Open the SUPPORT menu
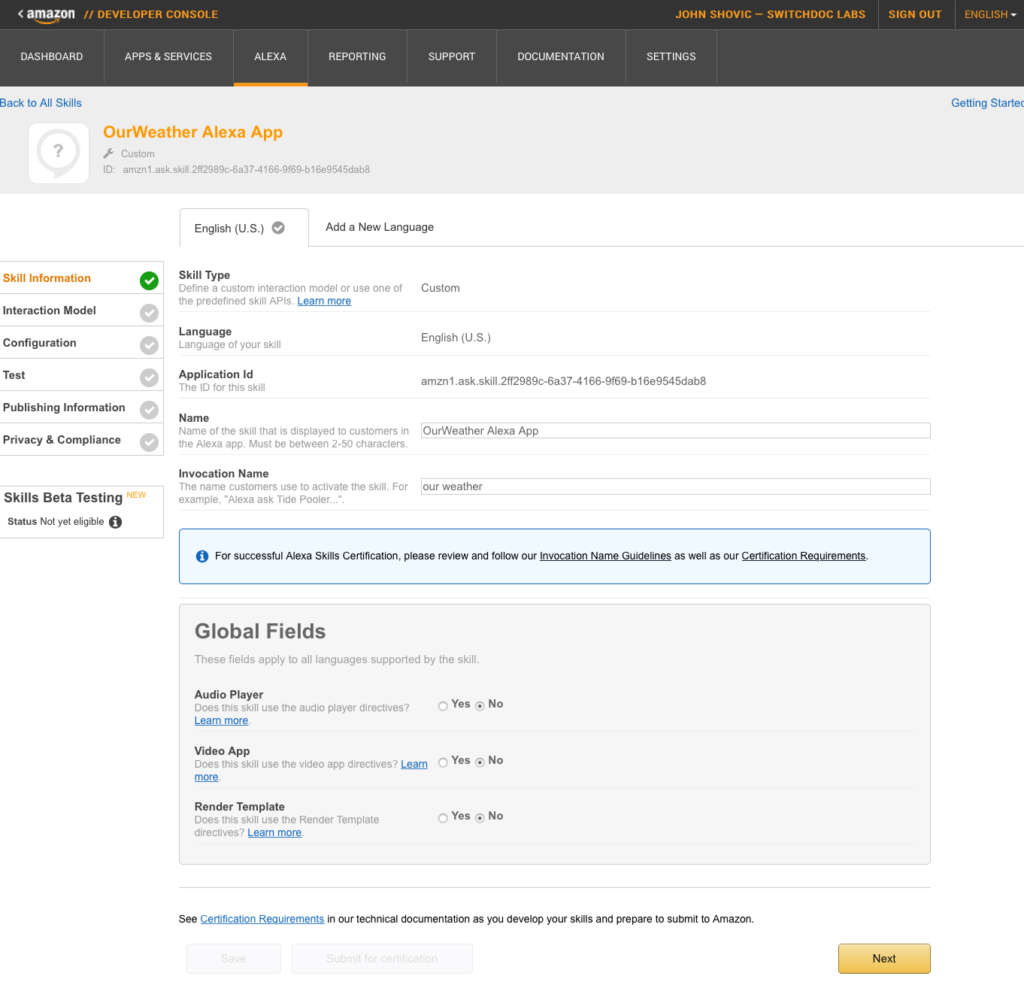 [451, 57]
